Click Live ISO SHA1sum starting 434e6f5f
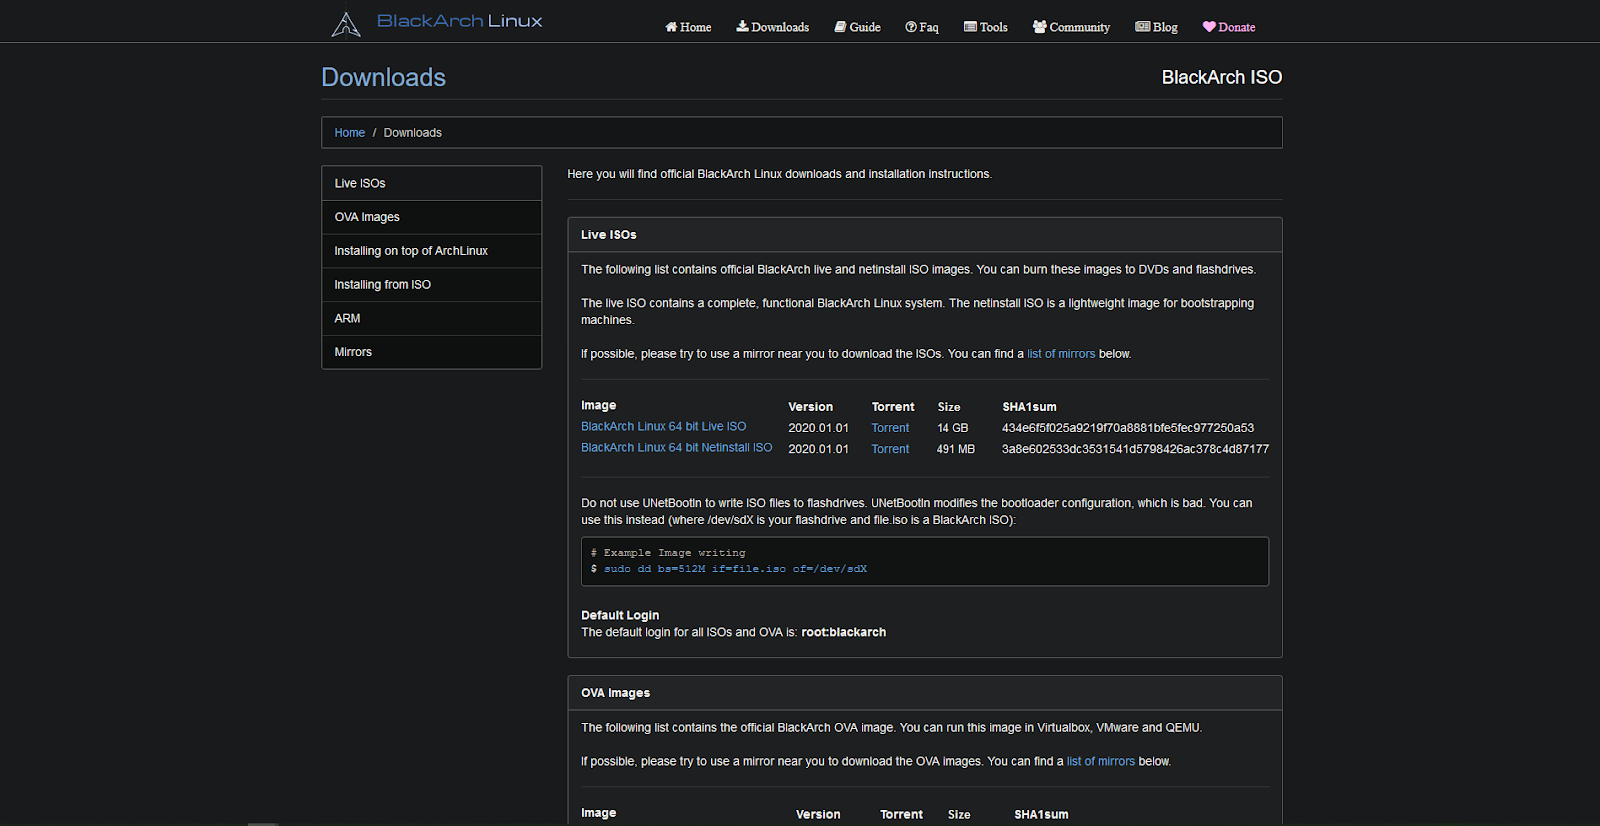 (x=1128, y=428)
